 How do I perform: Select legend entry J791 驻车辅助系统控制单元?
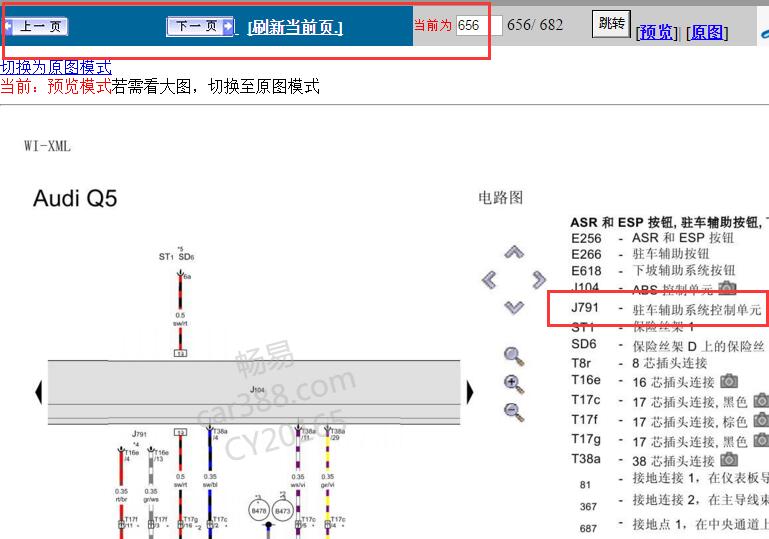[x=666, y=309]
